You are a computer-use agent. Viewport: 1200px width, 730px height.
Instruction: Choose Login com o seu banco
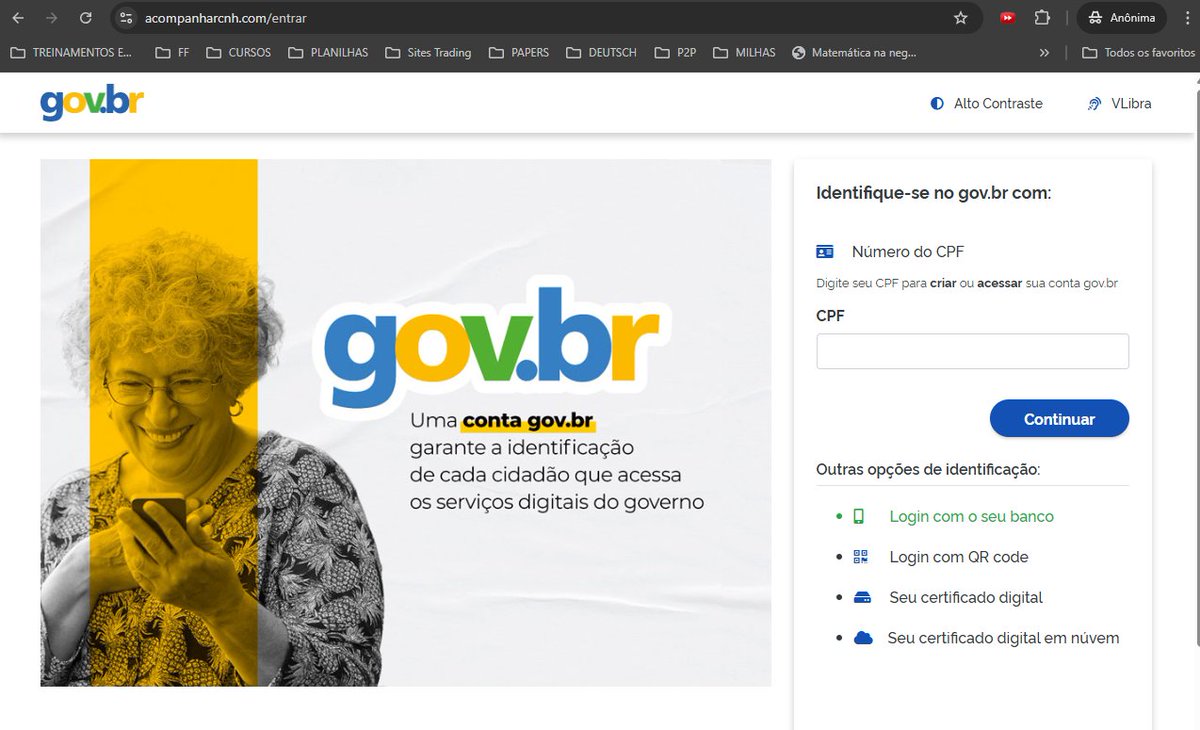tap(971, 516)
